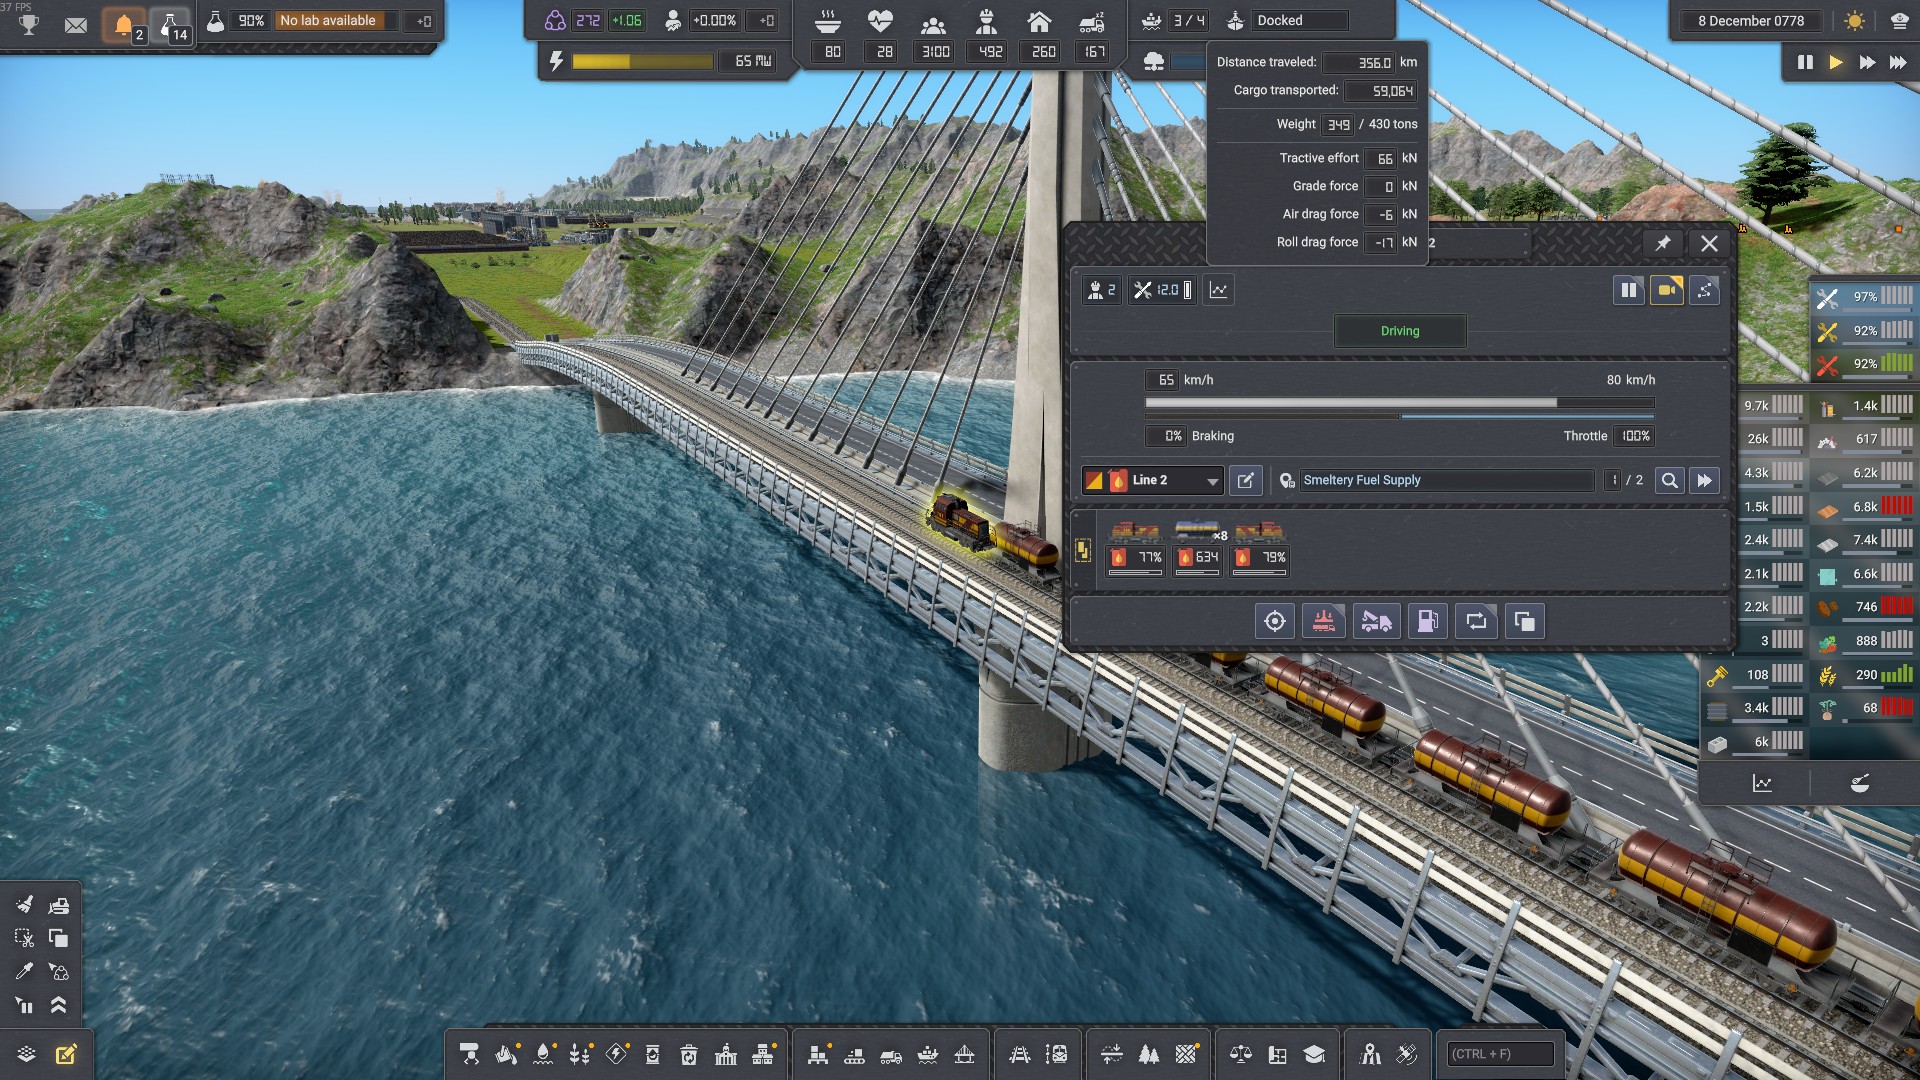
Task: Pin the train info window
Action: 1662,243
